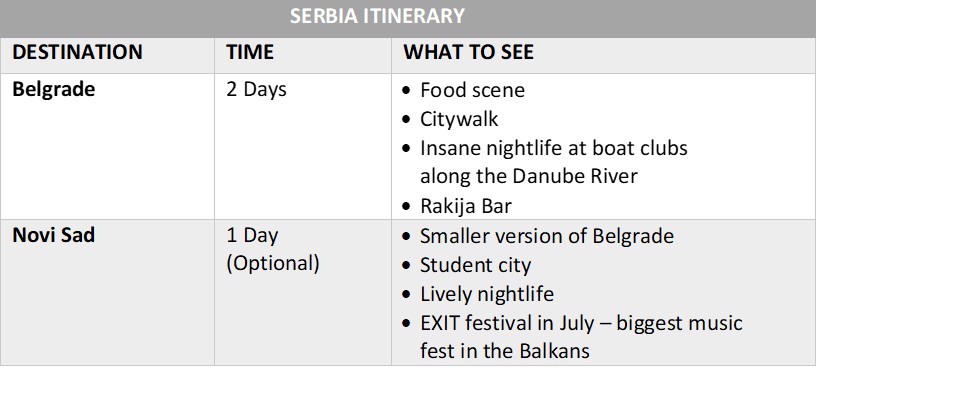Screen dimensions: 975x414
Task: Click the along the Danube River text
Action: tap(529, 177)
